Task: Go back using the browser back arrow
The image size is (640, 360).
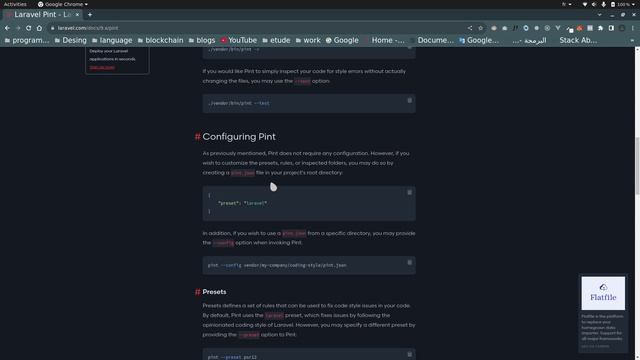Action: (7, 28)
